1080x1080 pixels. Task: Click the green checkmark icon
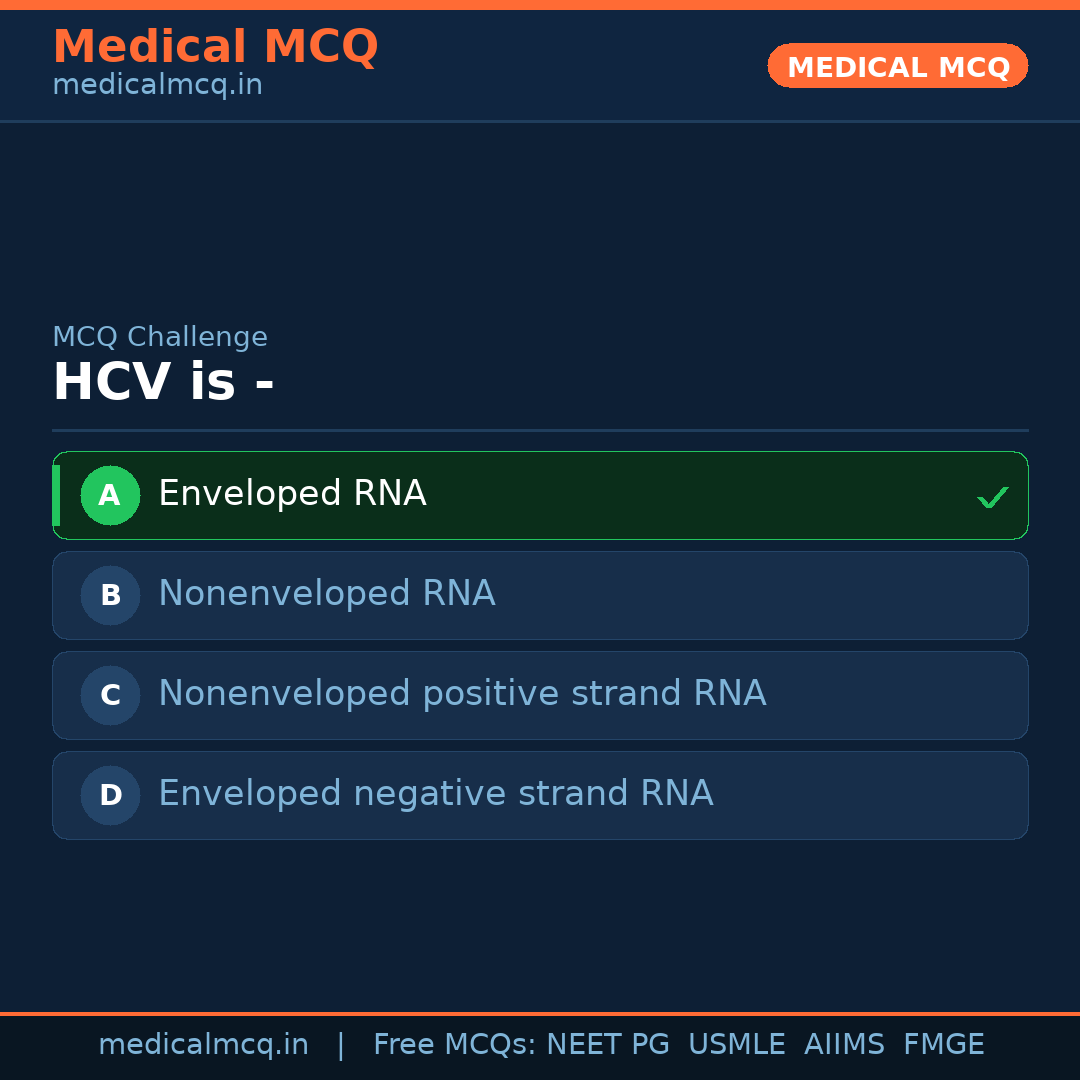tap(992, 497)
